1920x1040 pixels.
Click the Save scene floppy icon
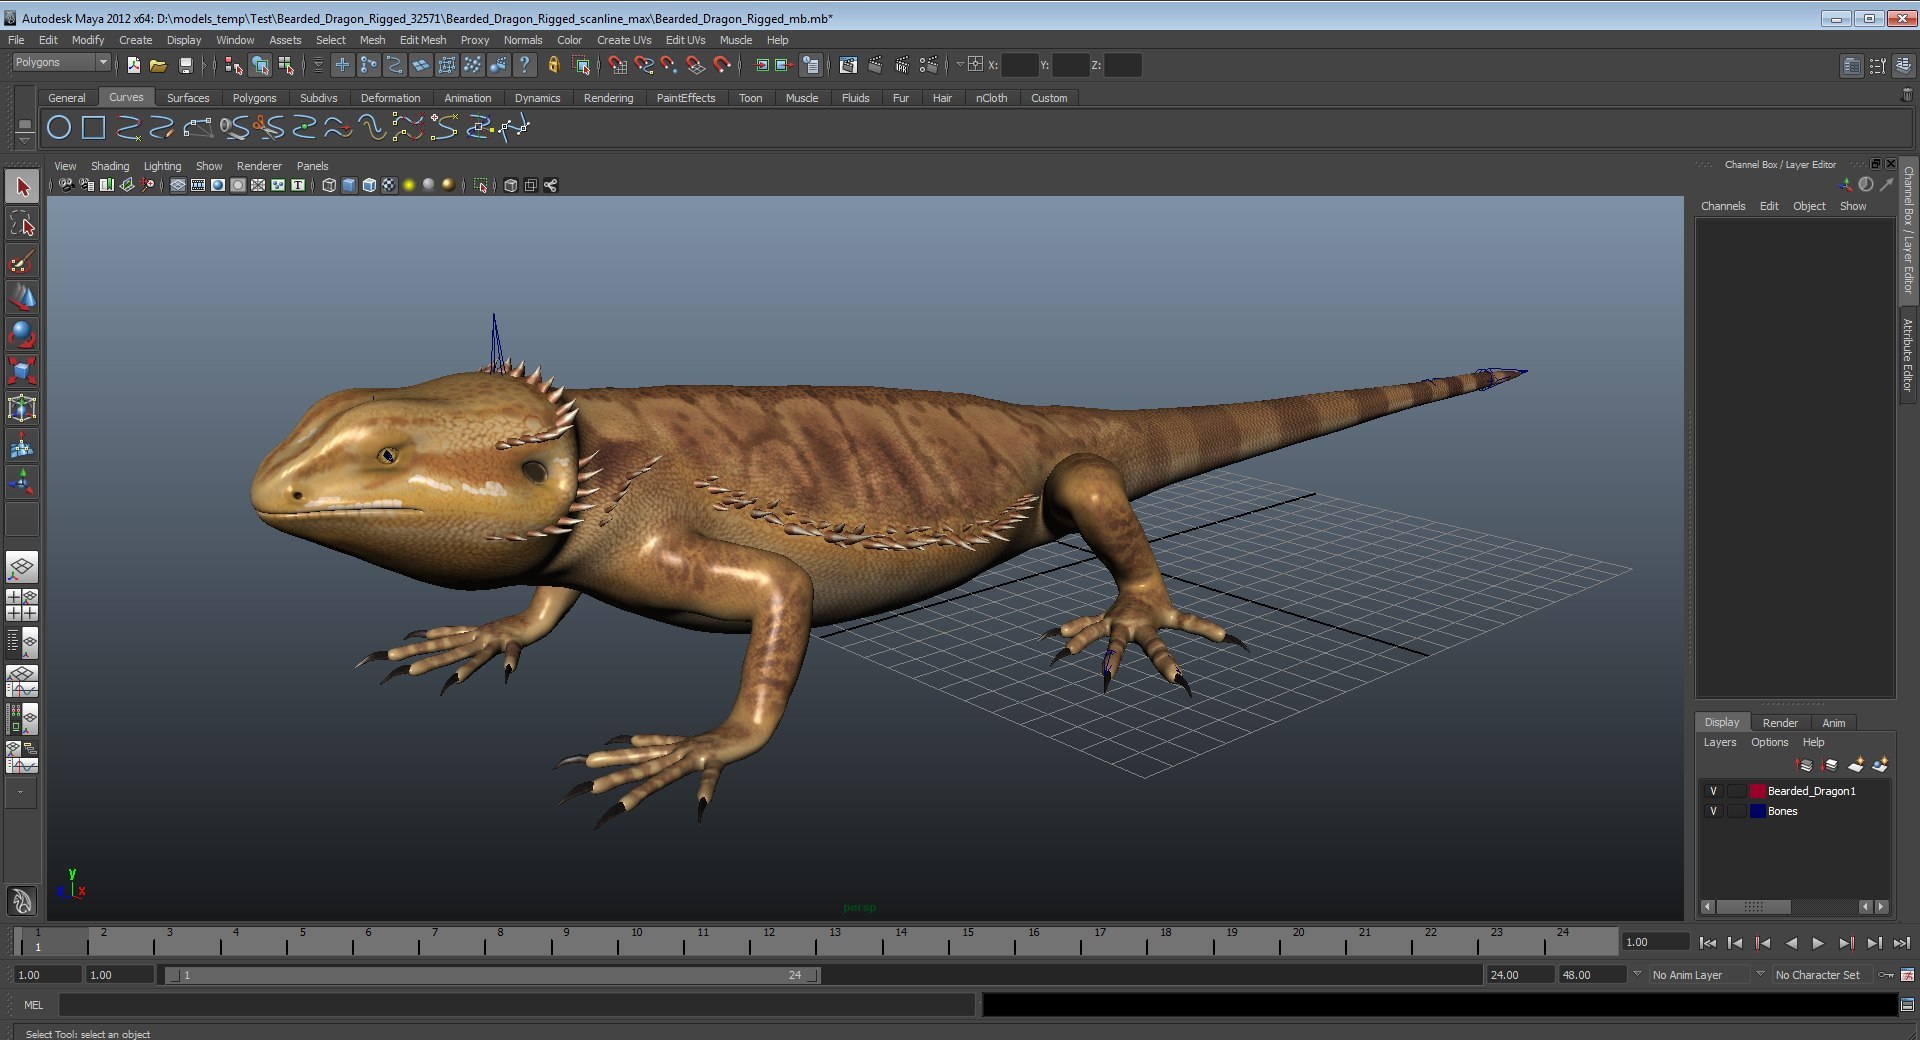[185, 65]
